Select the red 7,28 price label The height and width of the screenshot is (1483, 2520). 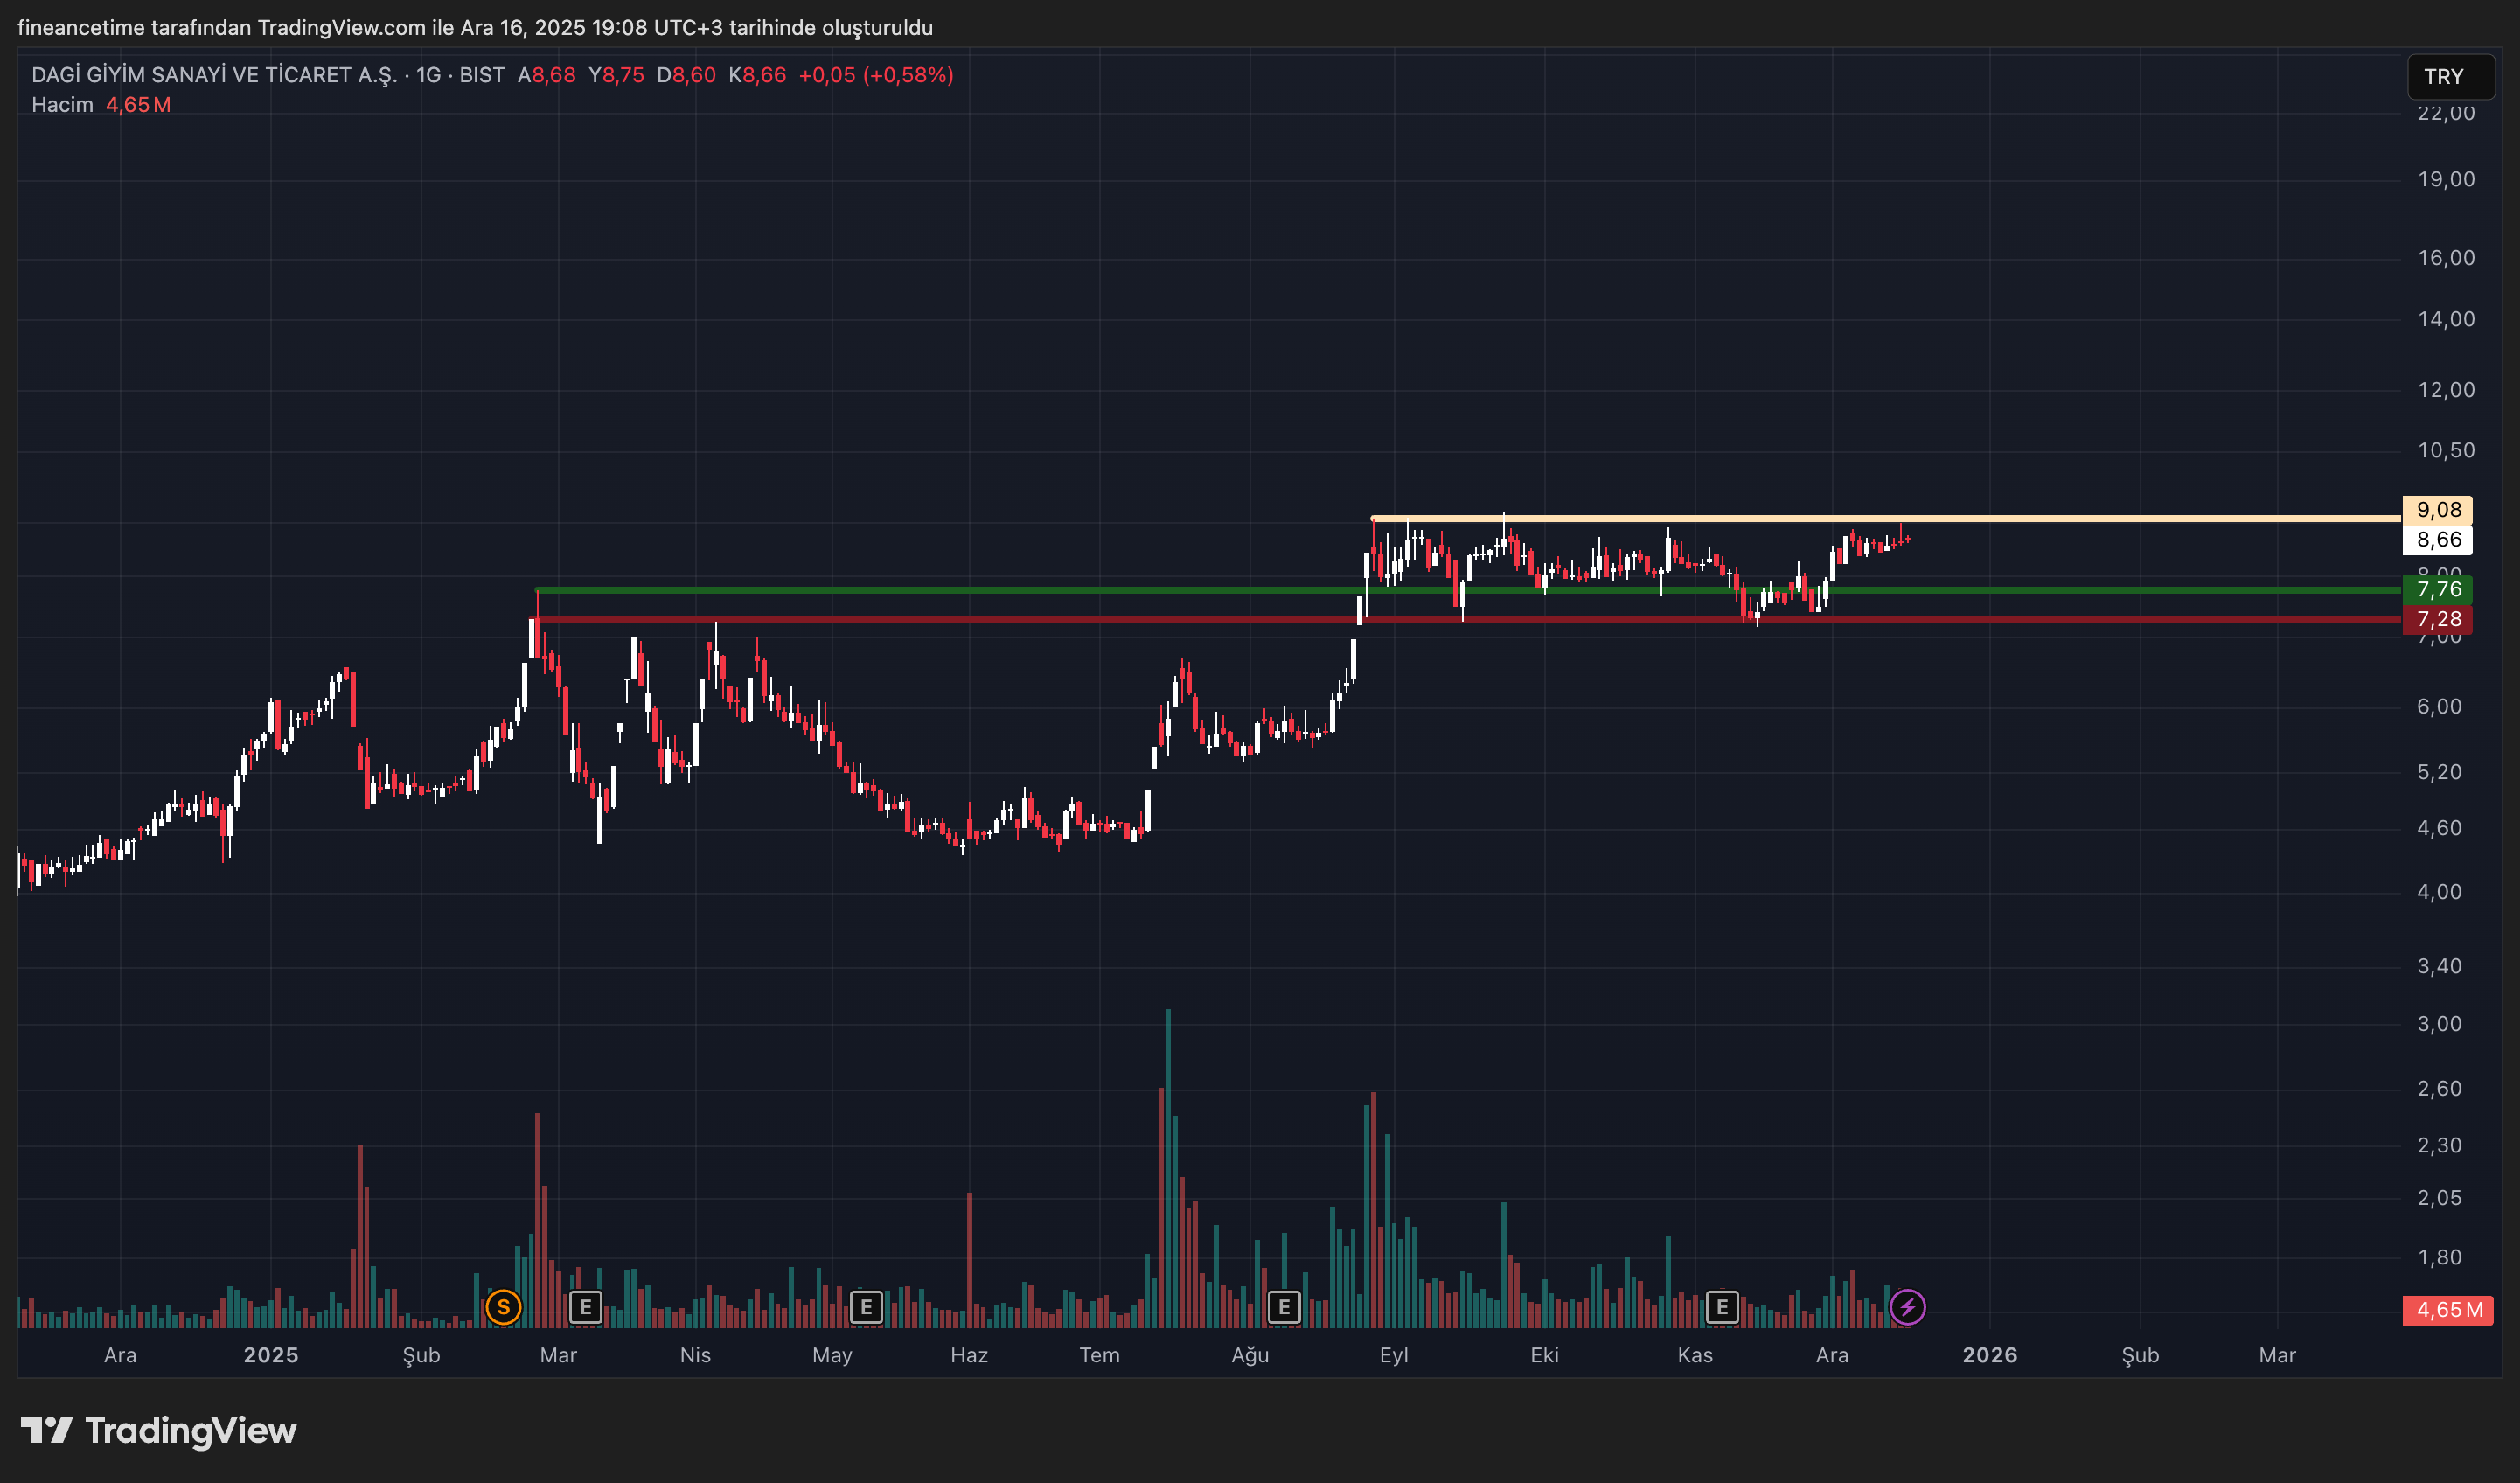2437,619
